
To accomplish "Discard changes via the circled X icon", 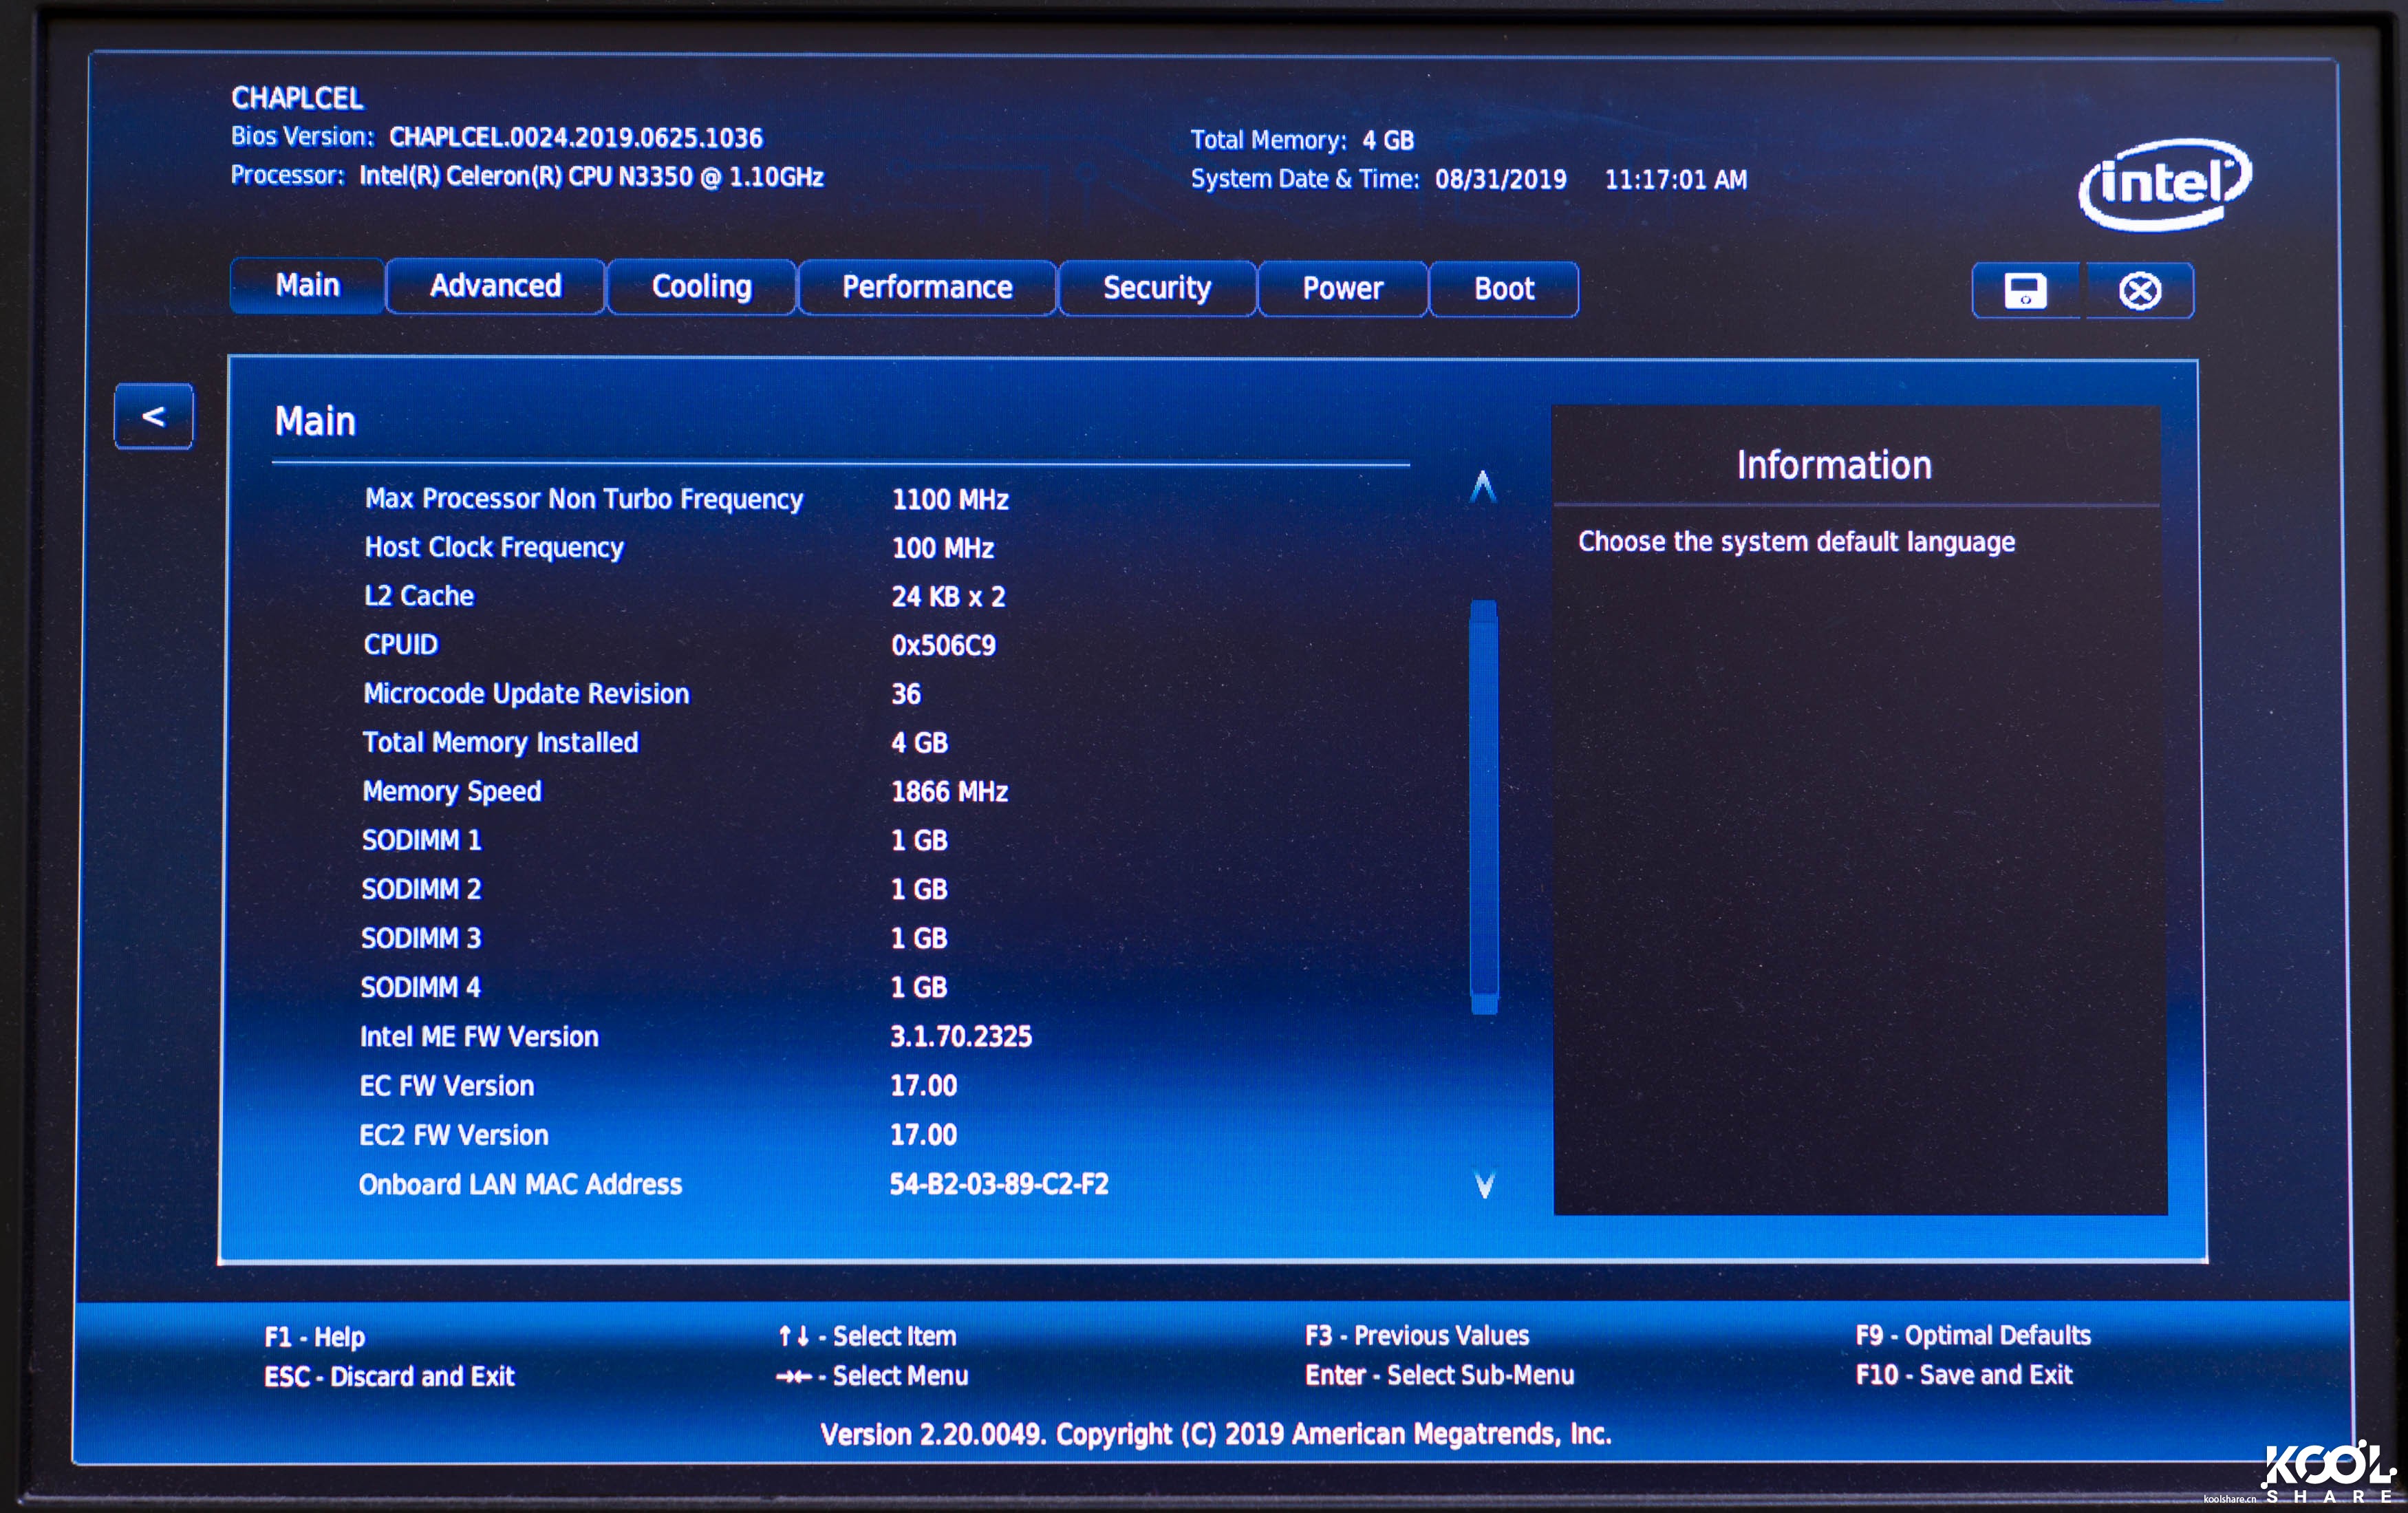I will [2138, 289].
